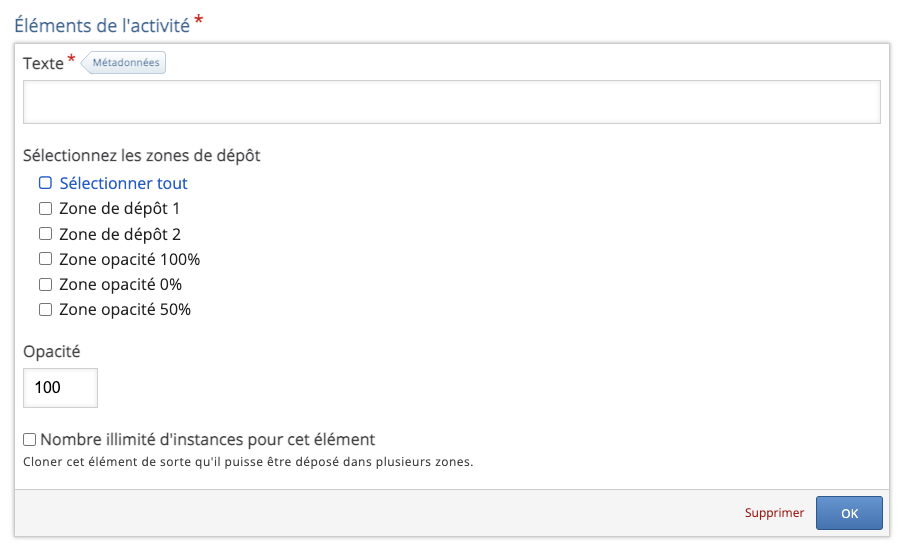
Task: Enable unlimited instances checkbox (Nombre illimité)
Action: [x=30, y=439]
